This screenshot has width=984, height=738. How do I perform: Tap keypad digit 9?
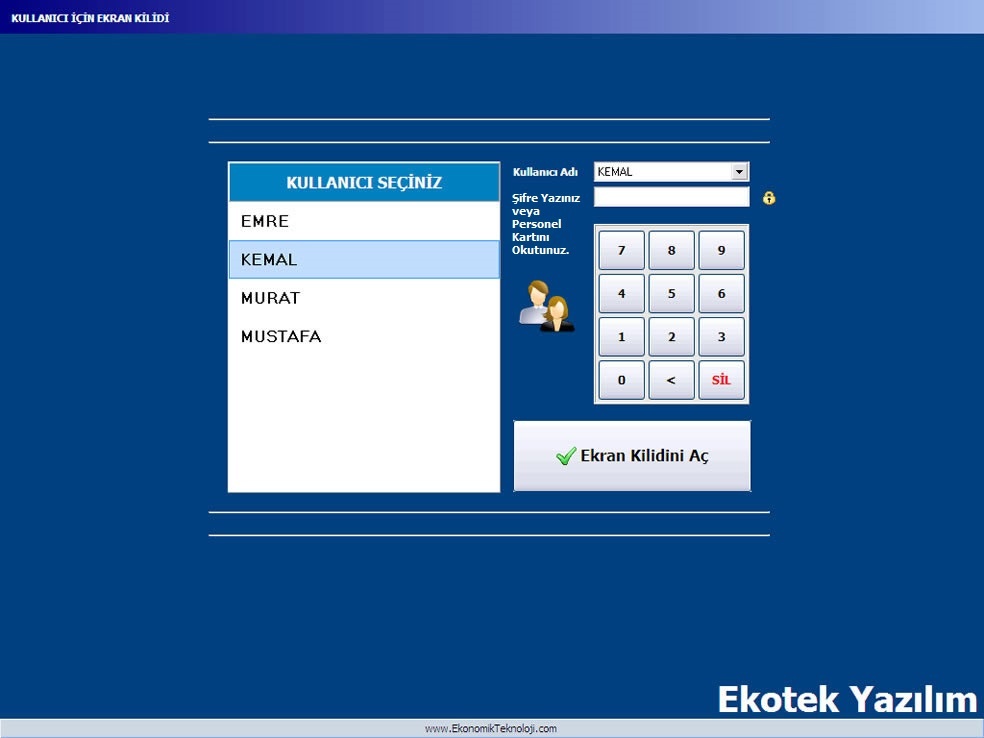point(722,250)
